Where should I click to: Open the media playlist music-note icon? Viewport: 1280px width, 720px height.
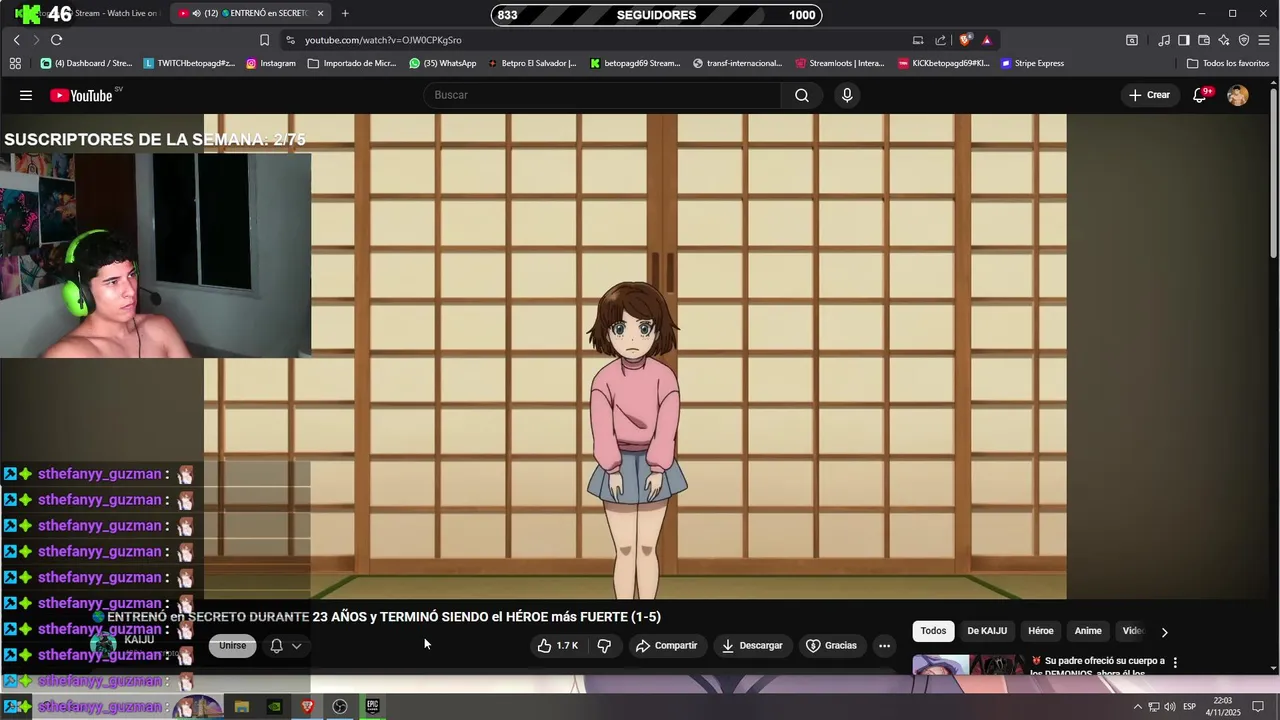pyautogui.click(x=1164, y=40)
